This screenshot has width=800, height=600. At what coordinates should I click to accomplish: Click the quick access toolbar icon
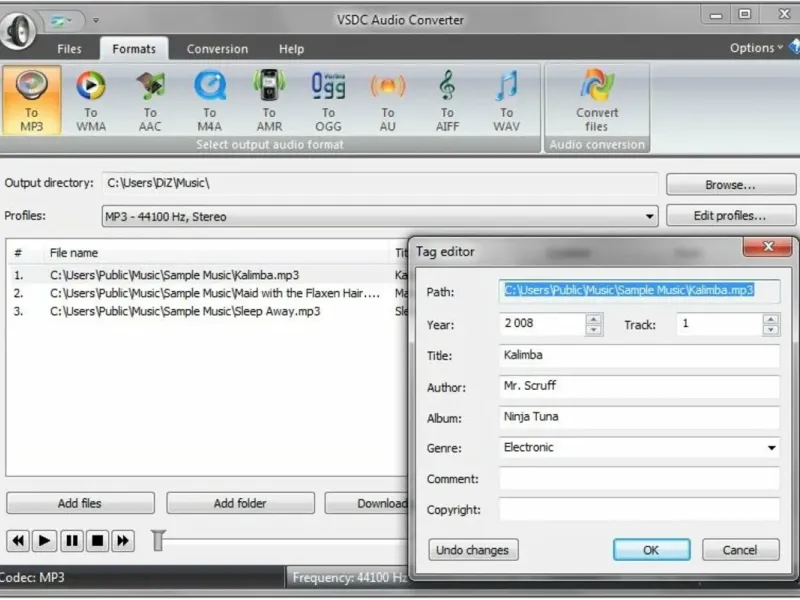62,21
